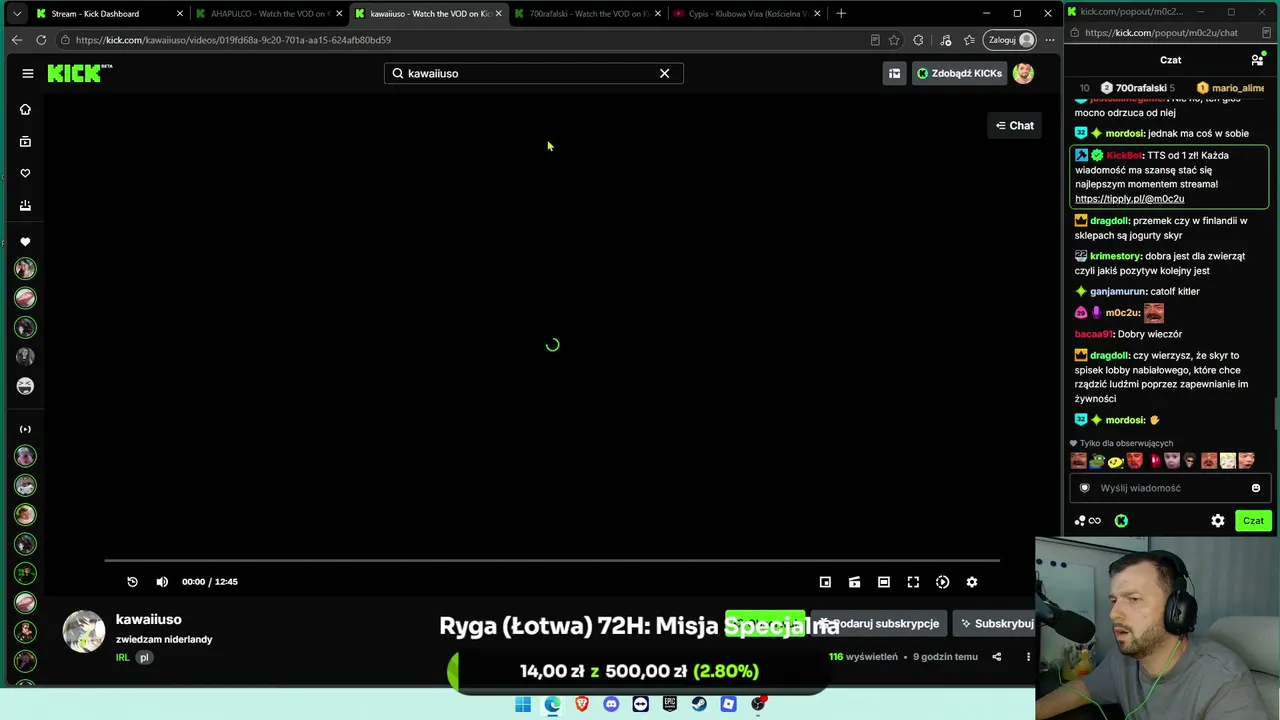Toggle mini player mode in video controls
The width and height of the screenshot is (1280, 720).
pyautogui.click(x=825, y=582)
